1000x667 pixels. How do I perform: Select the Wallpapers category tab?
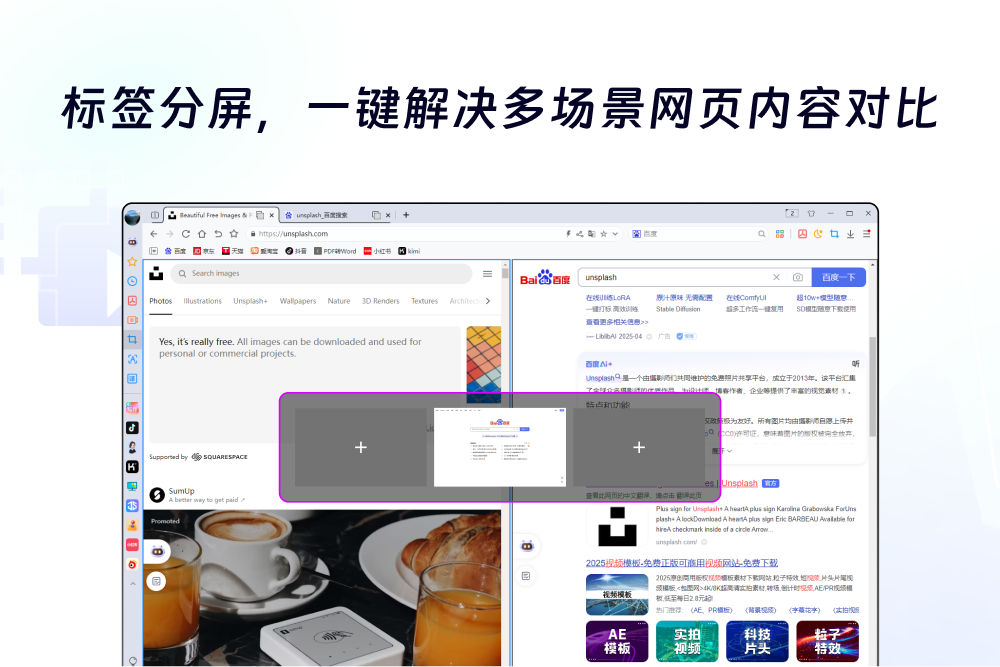pos(297,301)
